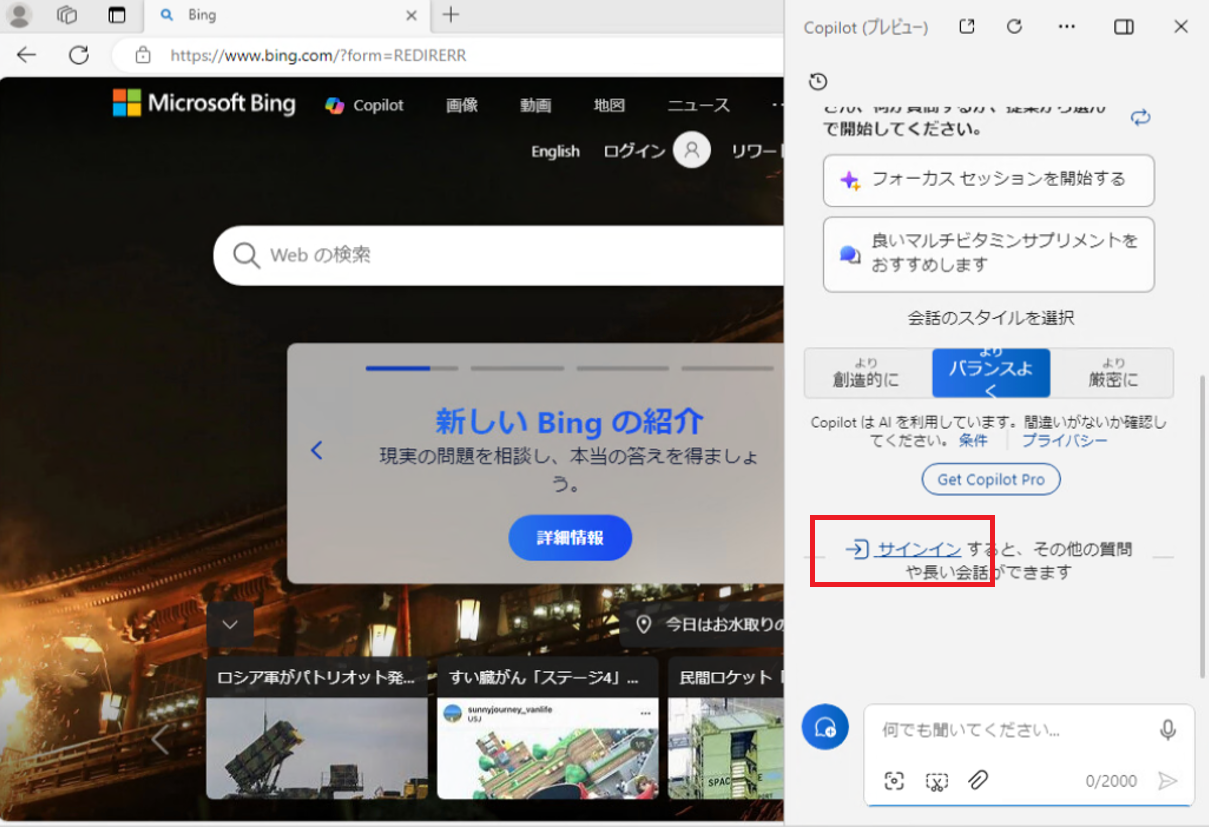
Task: Click the Web の検索 search box
Action: coord(500,255)
